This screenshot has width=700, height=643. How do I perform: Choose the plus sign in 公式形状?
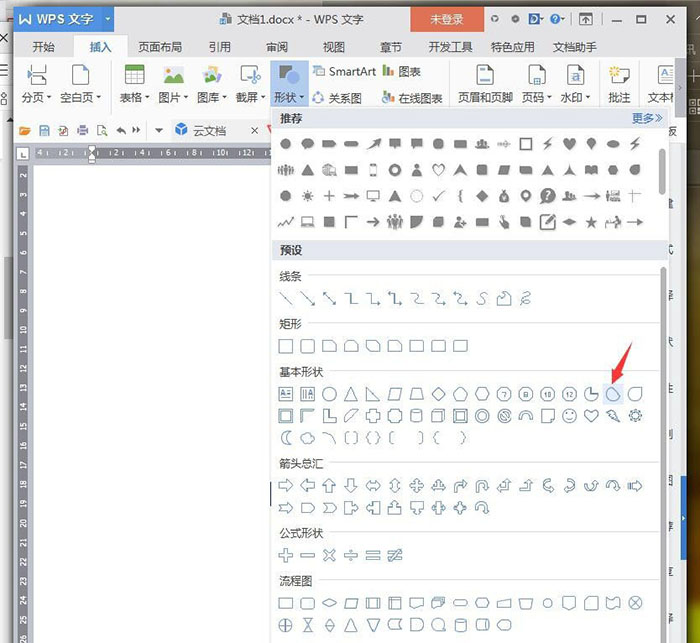coord(286,555)
